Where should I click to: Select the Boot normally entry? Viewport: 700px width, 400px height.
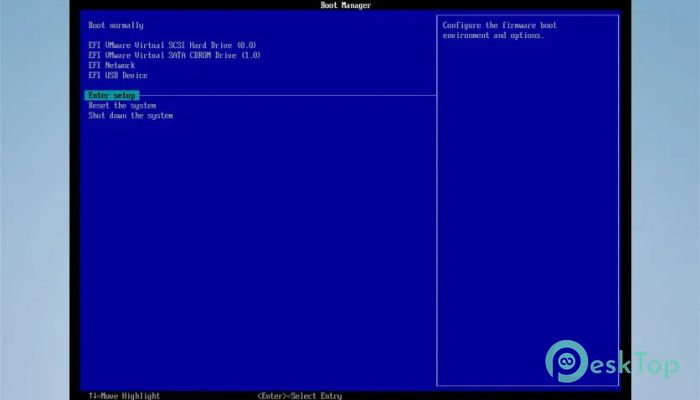pos(116,25)
